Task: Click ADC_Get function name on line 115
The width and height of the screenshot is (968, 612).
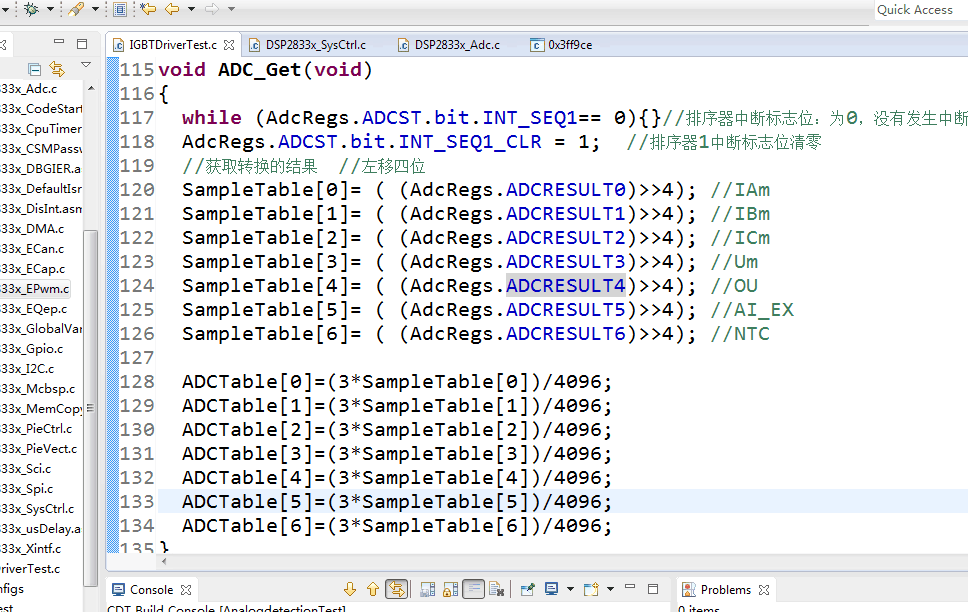Action: click(259, 69)
